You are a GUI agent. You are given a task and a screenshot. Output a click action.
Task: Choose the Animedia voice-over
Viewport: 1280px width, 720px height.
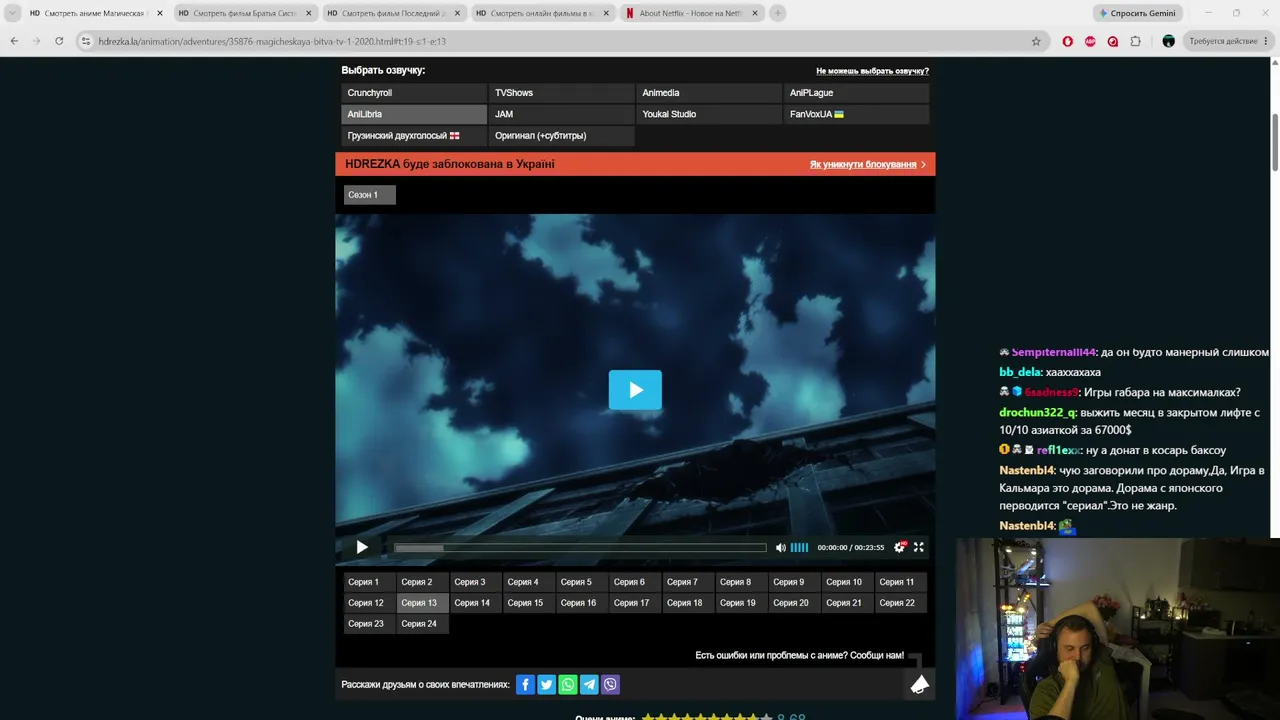pyautogui.click(x=709, y=93)
